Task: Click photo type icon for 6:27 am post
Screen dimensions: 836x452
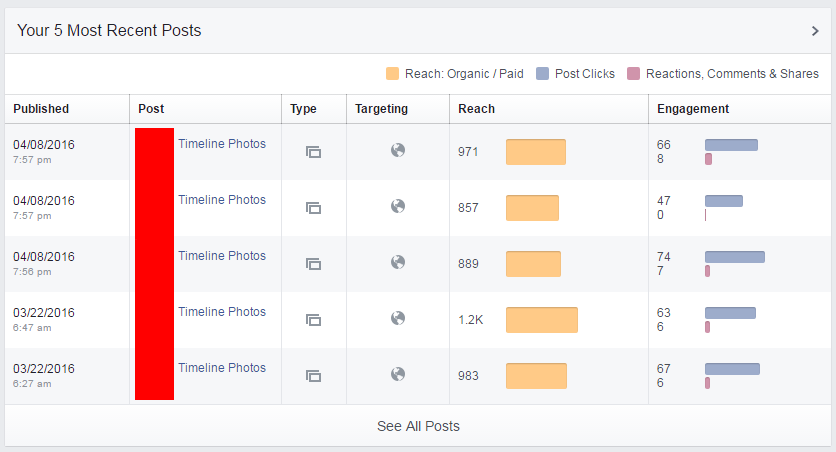Action: 313,376
